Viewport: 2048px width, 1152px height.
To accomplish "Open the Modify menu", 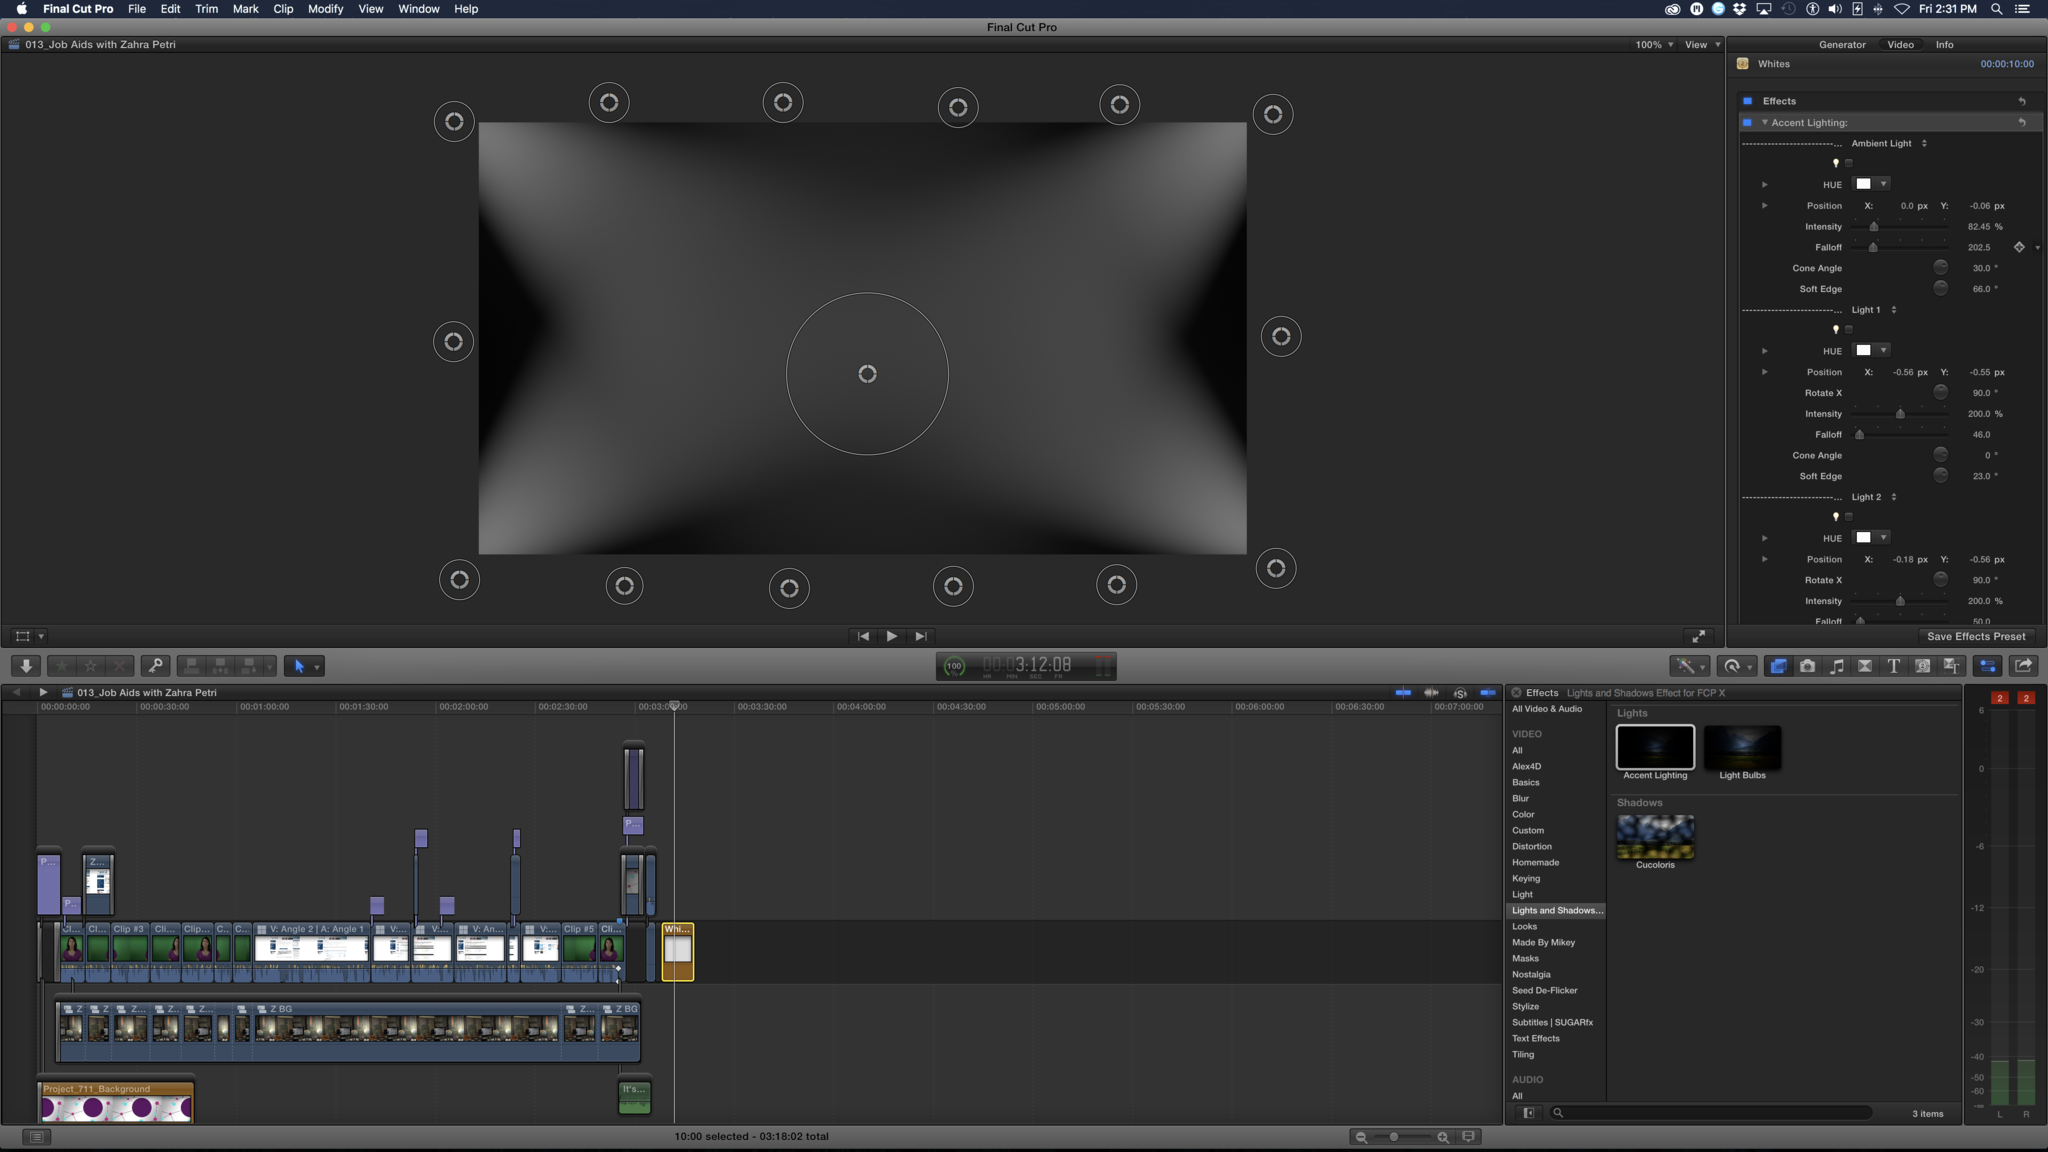I will click(x=325, y=9).
